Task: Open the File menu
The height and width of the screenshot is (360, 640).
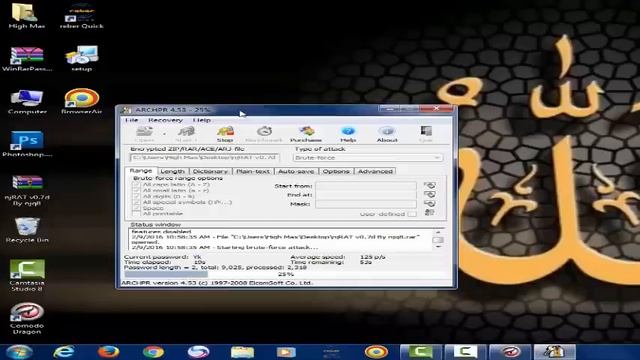Action: [x=131, y=120]
